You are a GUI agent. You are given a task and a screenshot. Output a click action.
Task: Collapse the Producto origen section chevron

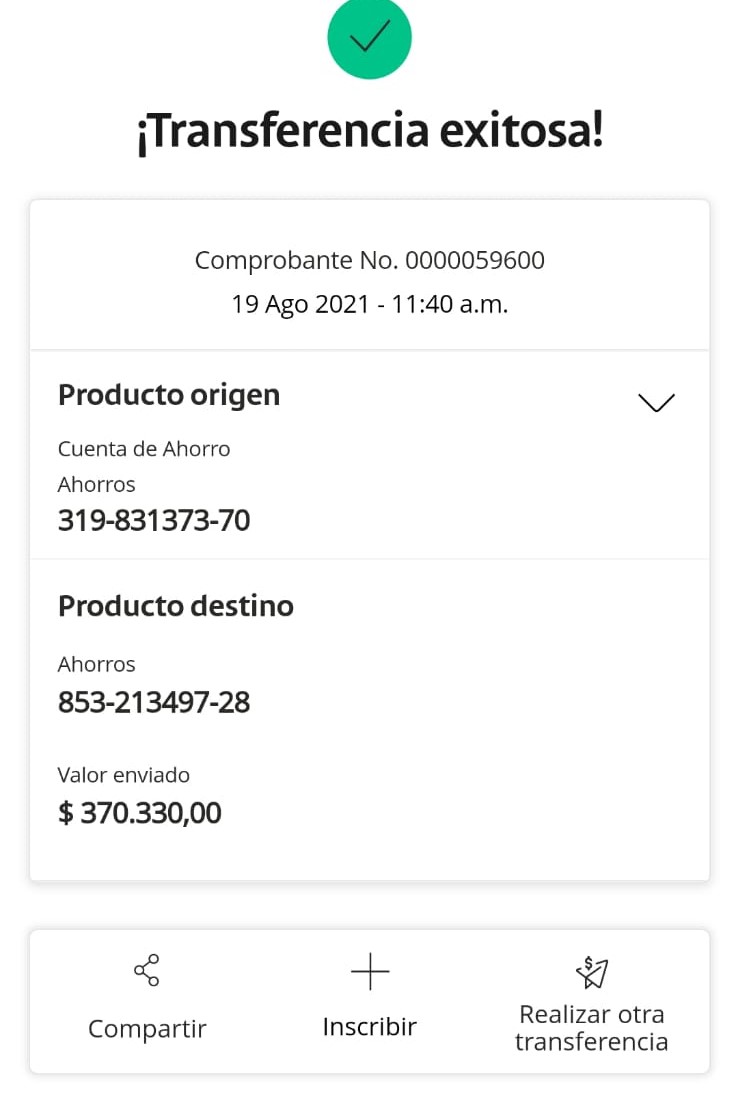(656, 402)
